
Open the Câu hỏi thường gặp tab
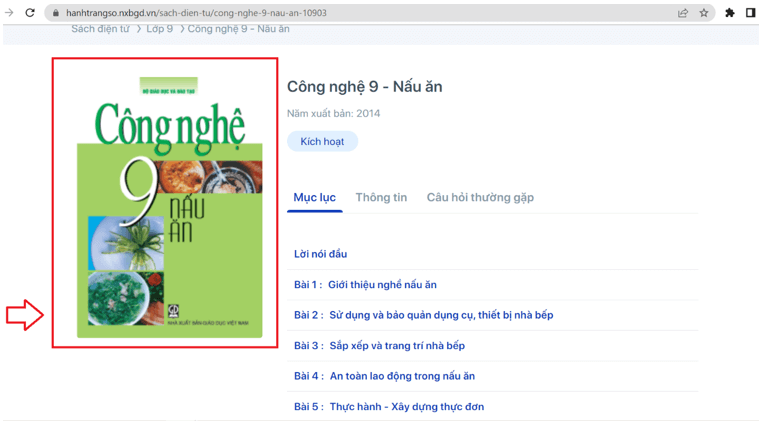point(480,198)
